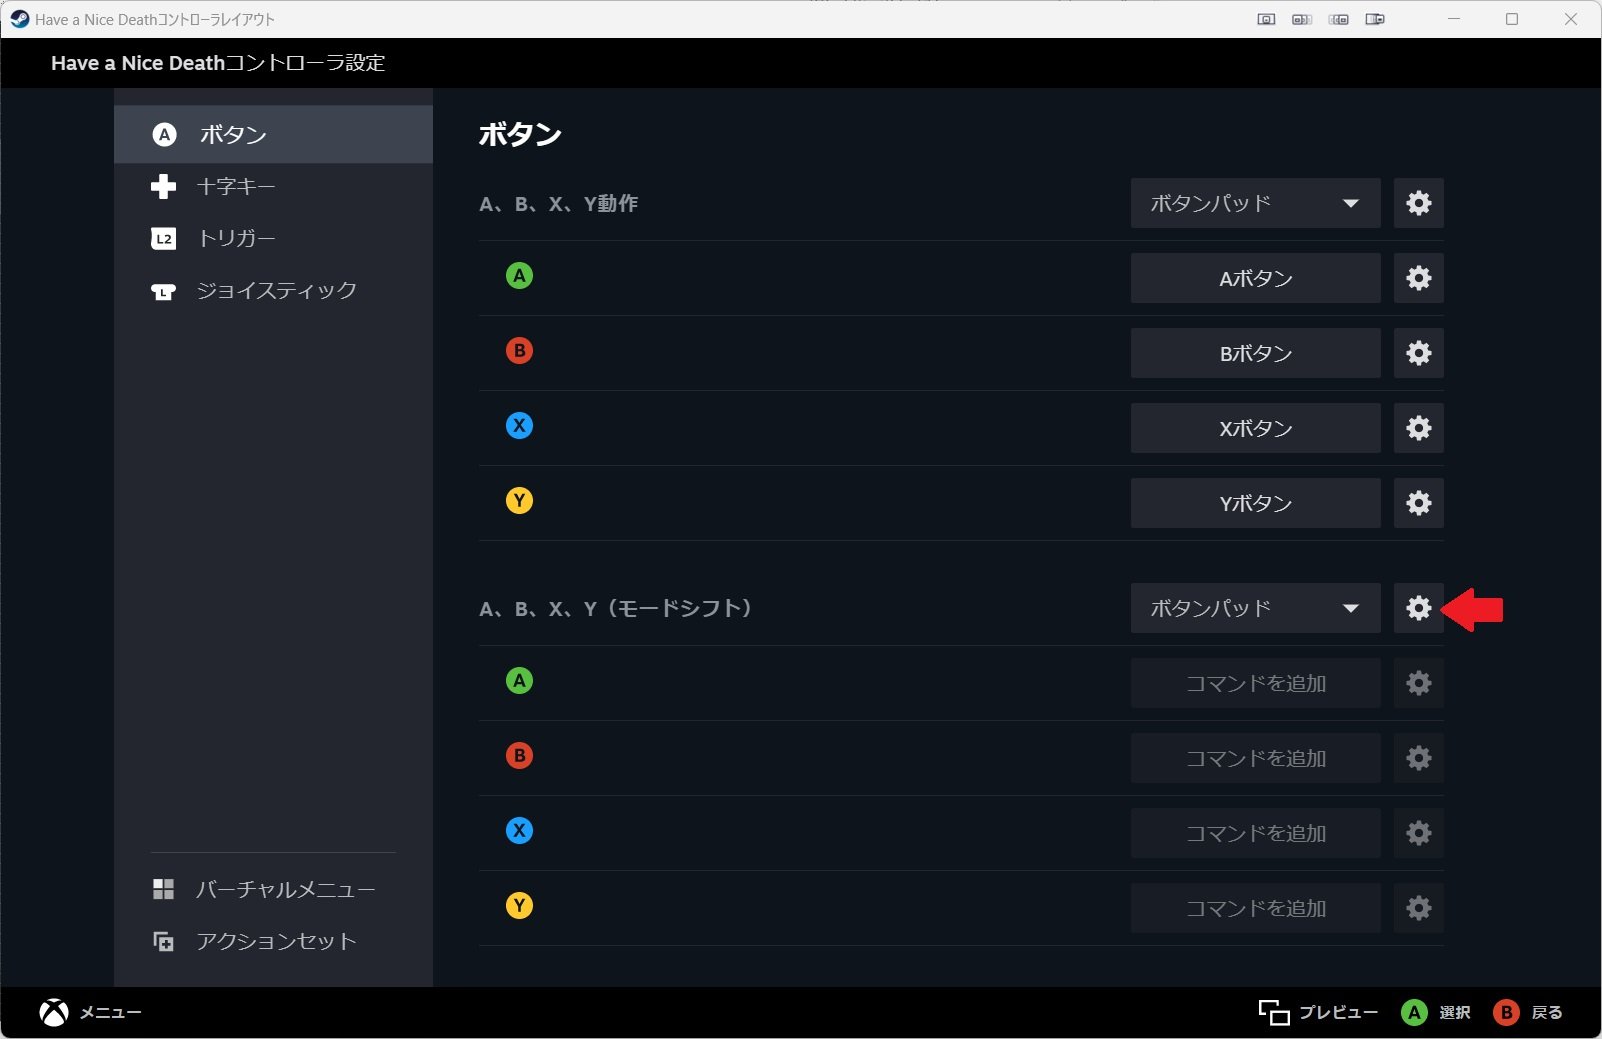The image size is (1602, 1039).
Task: Open gear settings for Bボタン row
Action: 1418,353
